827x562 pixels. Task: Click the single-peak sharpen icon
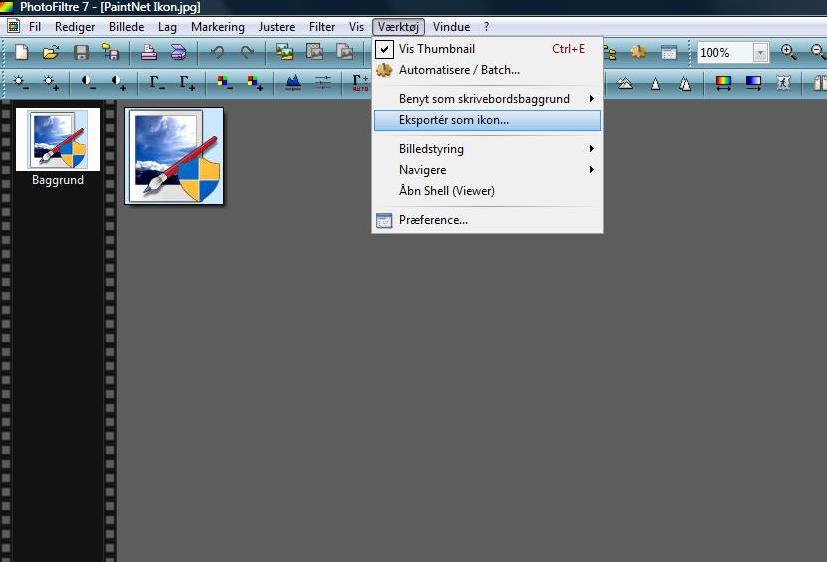[655, 83]
